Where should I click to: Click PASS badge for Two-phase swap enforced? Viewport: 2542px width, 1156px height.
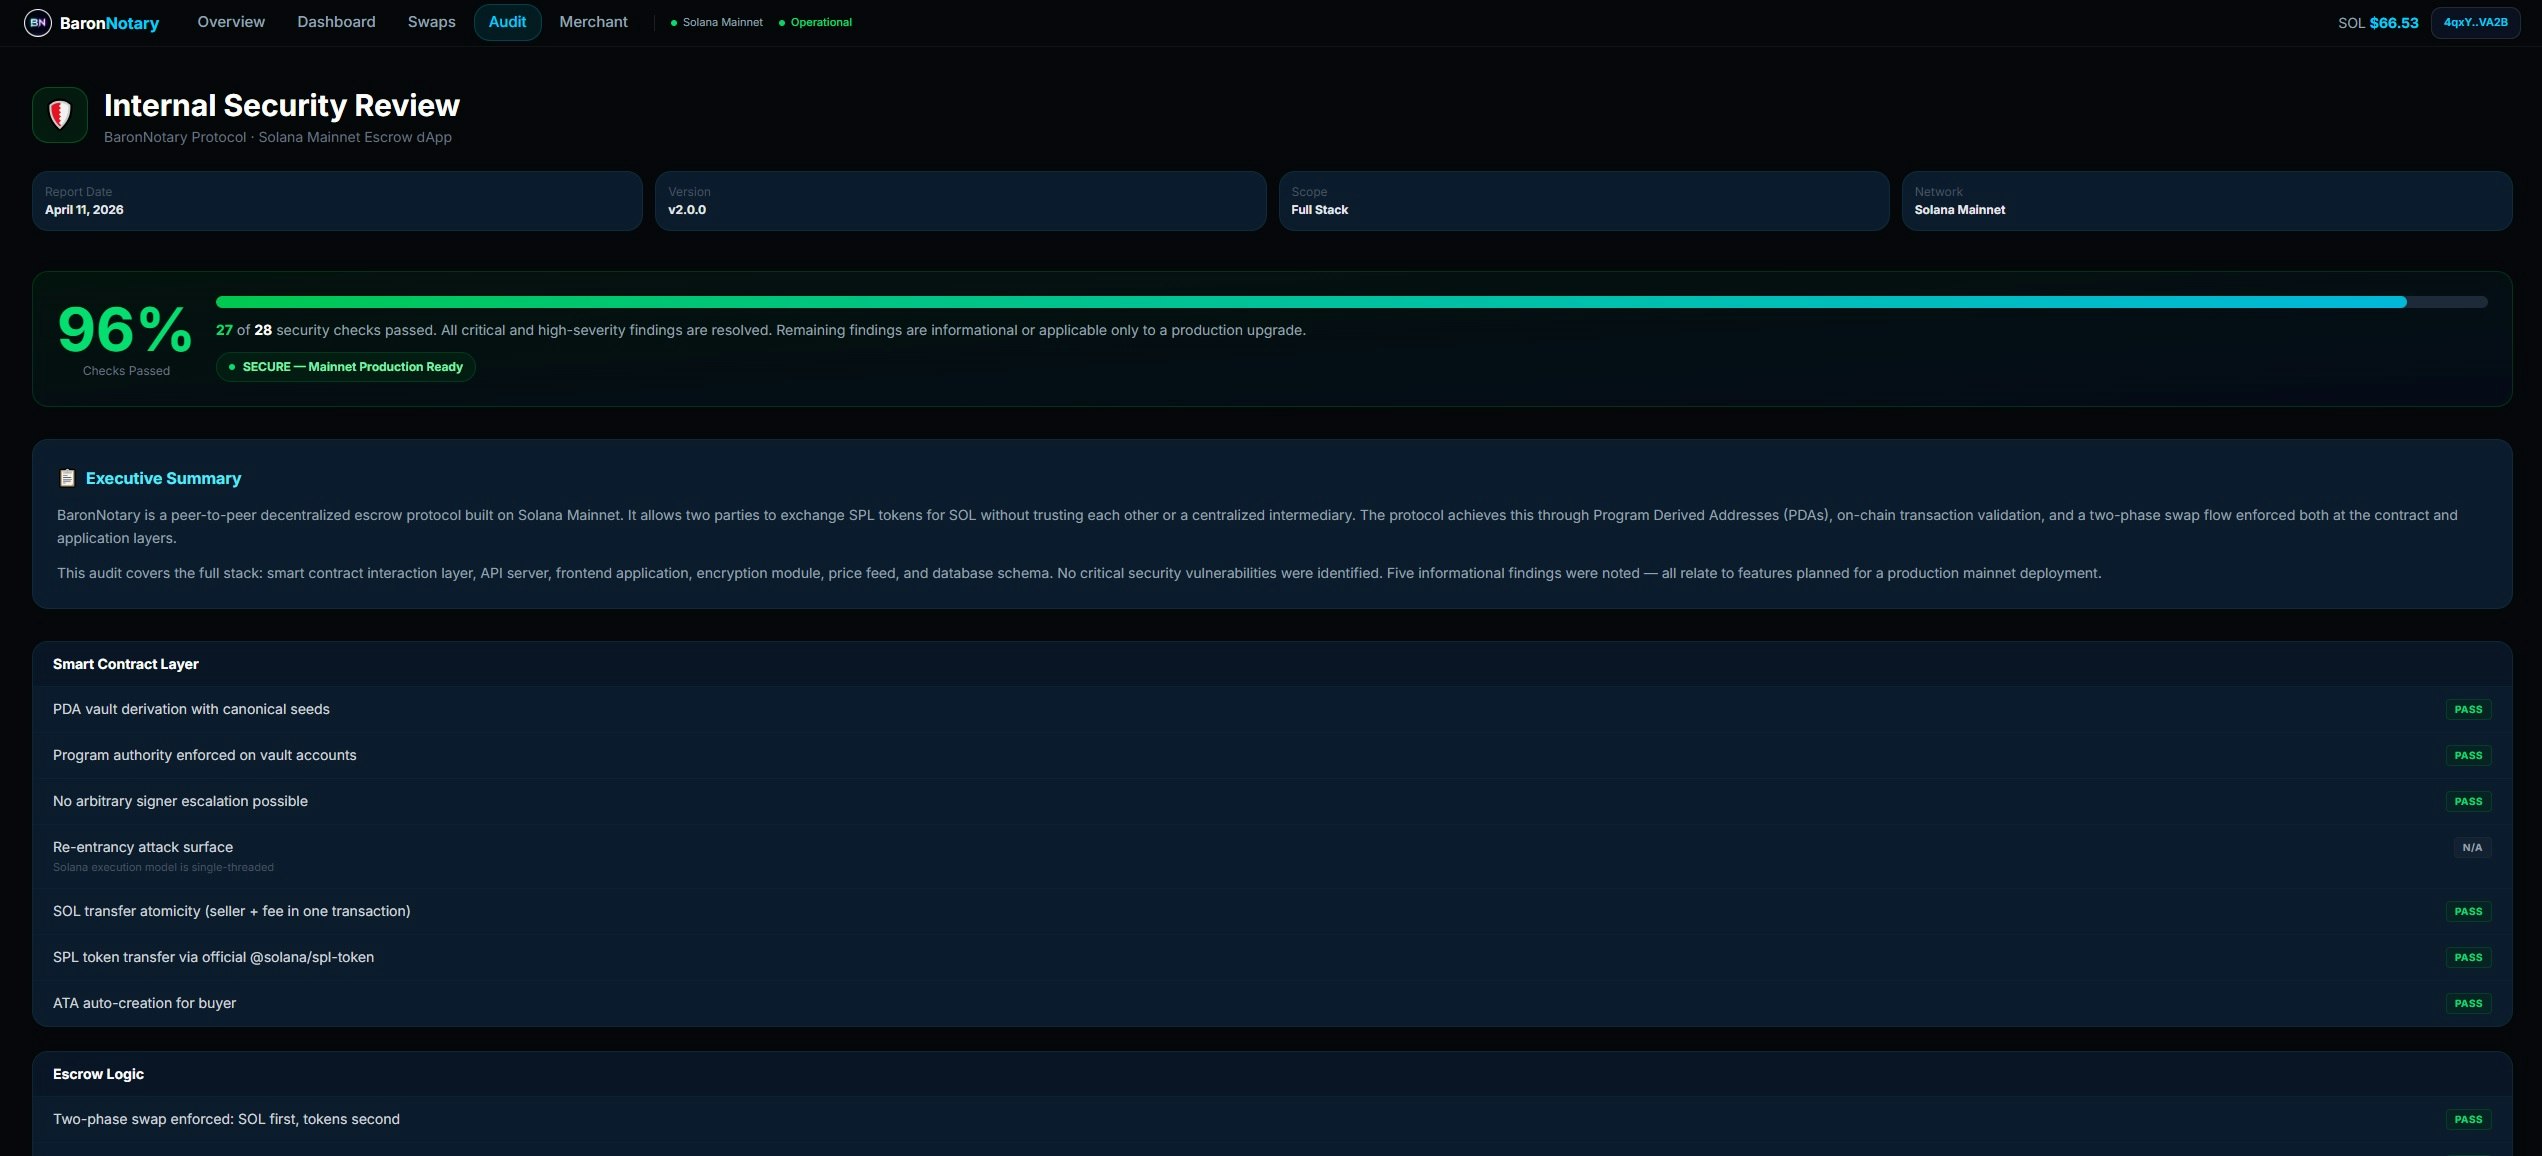click(x=2468, y=1119)
